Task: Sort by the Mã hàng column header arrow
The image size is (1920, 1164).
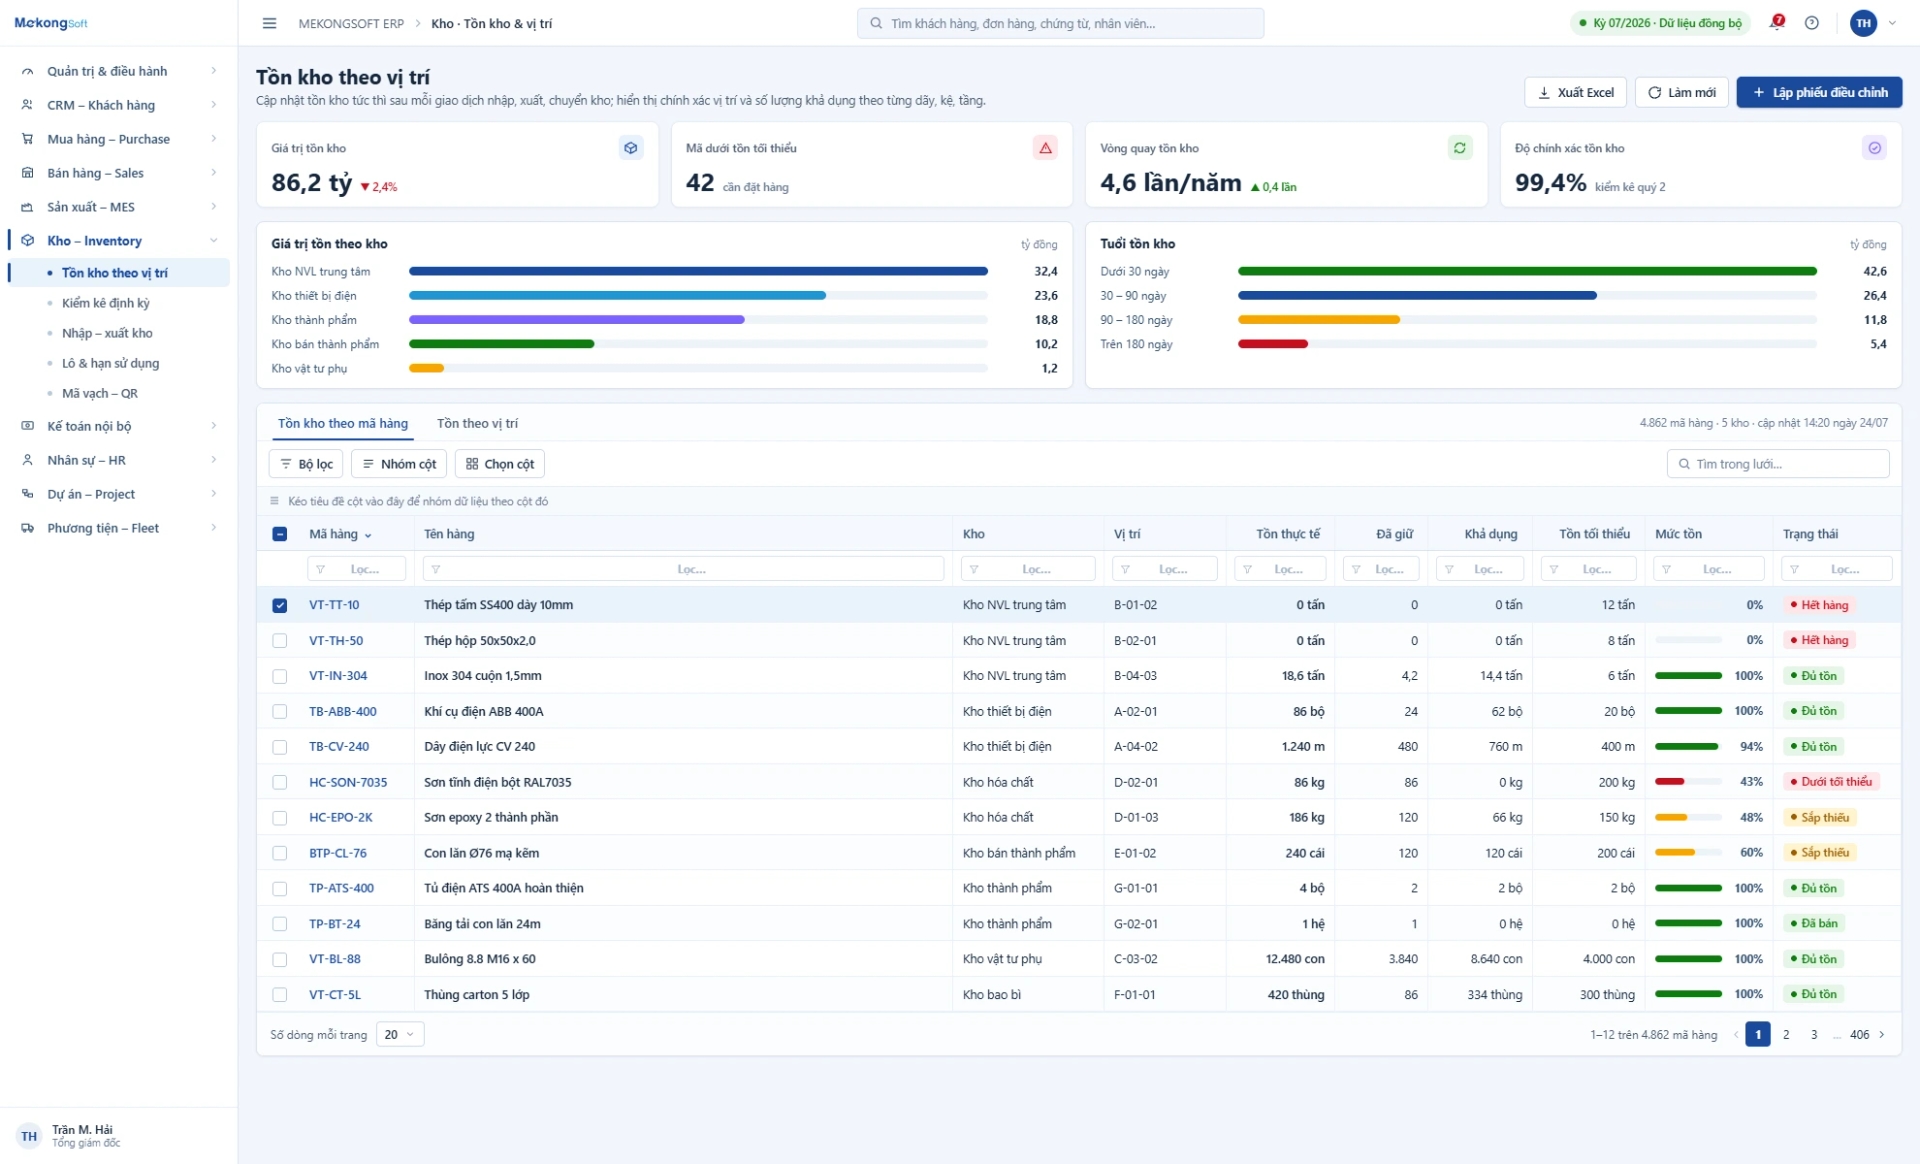Action: (368, 535)
